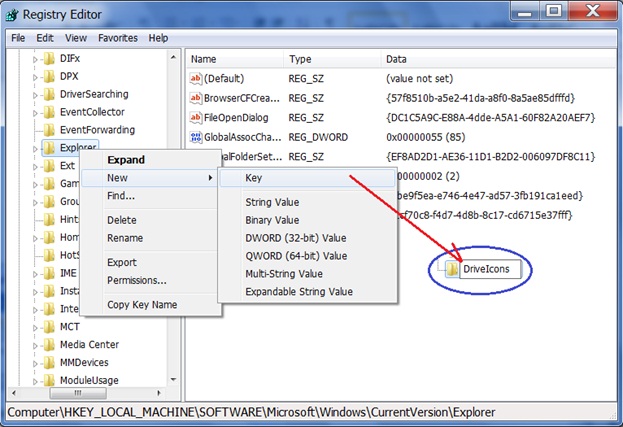
Task: Click the Registry Editor title bar icon
Action: [x=12, y=15]
